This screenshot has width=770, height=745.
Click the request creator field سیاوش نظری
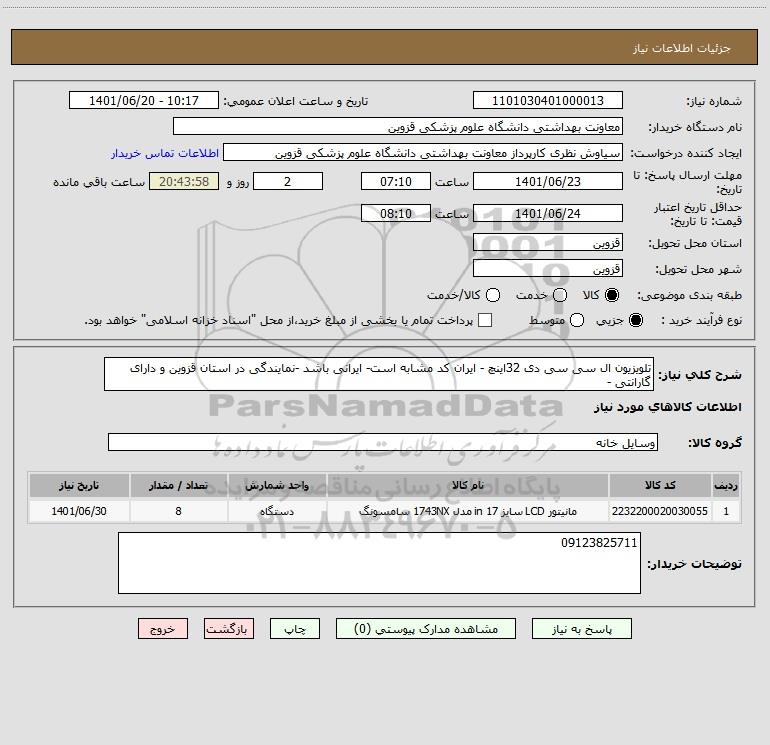point(423,152)
